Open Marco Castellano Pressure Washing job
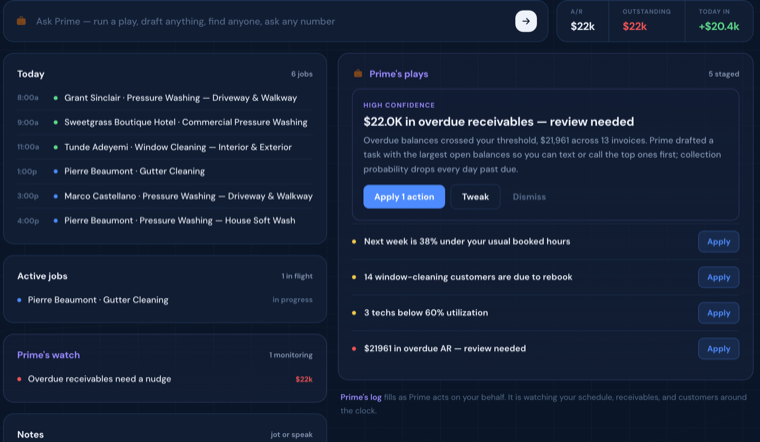760x442 pixels. coord(165,196)
